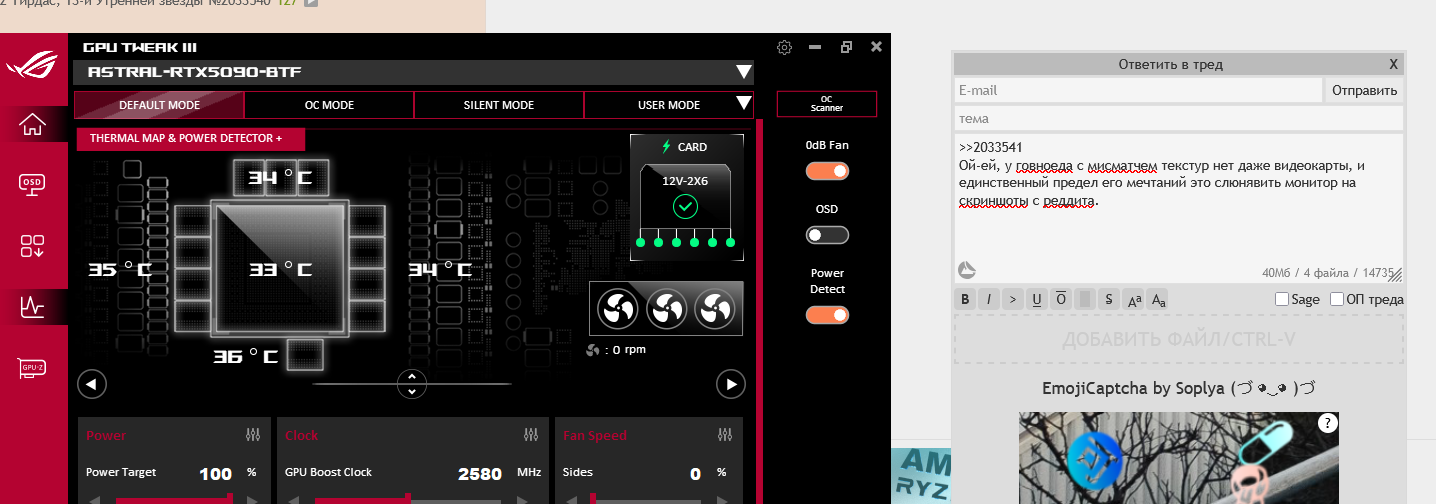Apply italic formatting in reply form

989,299
